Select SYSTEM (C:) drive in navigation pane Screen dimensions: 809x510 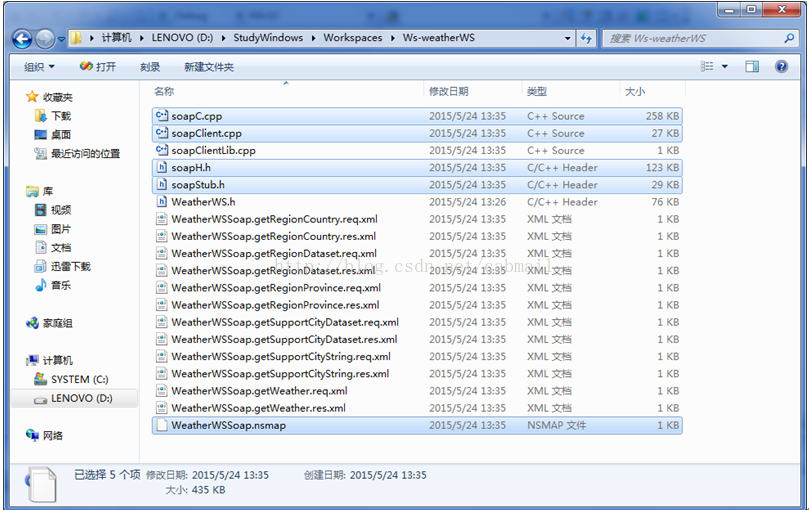(x=78, y=379)
